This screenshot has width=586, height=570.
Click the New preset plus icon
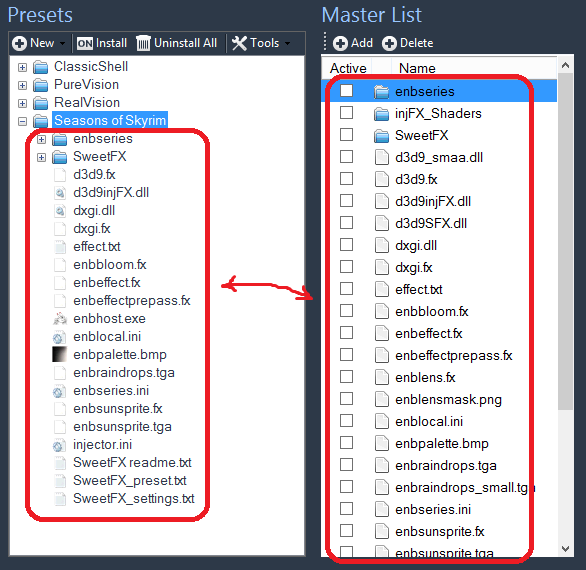pos(19,43)
